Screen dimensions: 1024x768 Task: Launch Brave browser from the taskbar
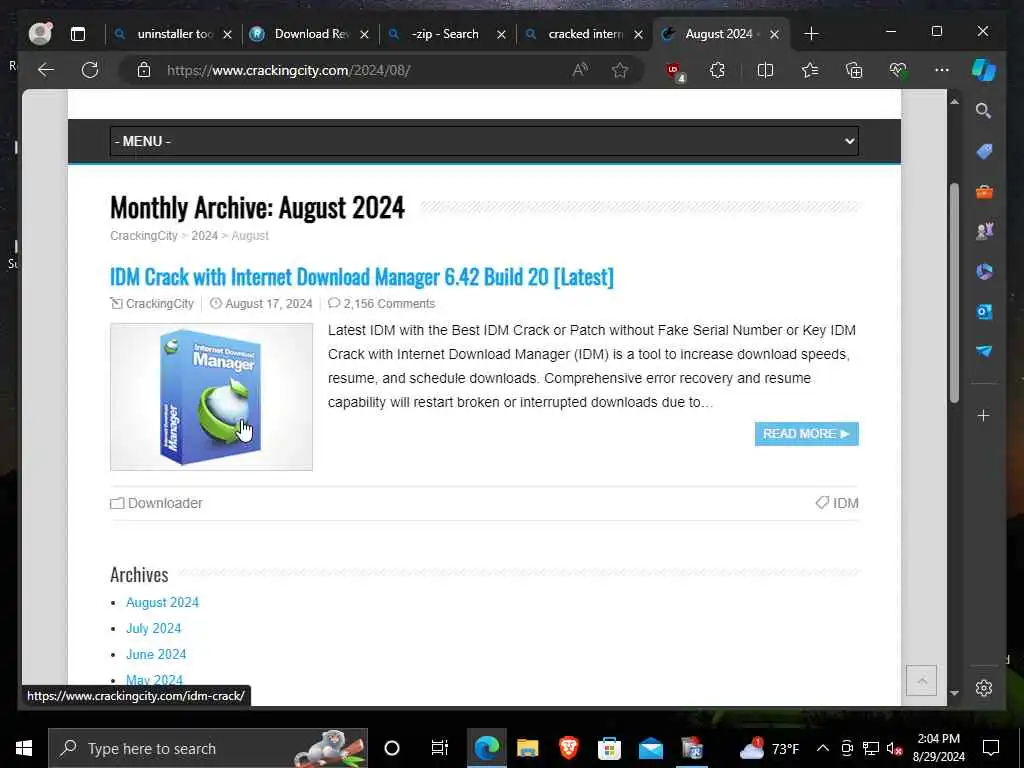tap(568, 748)
